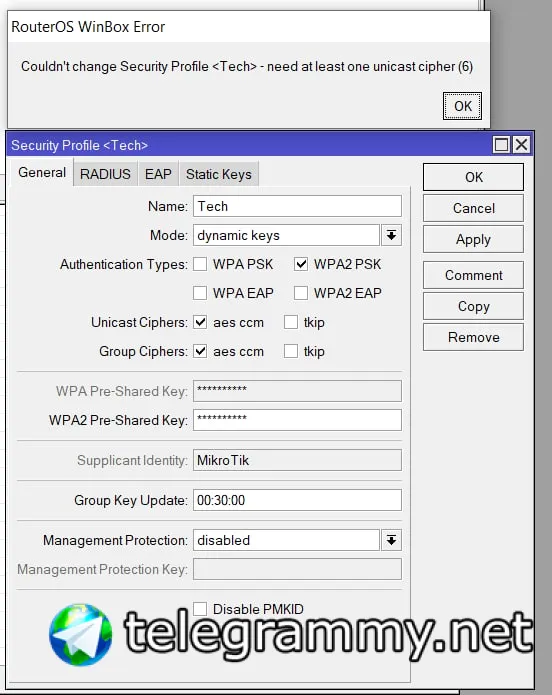Image resolution: width=552 pixels, height=695 pixels.
Task: Toggle aes ccm under Group Ciphers
Action: (x=200, y=351)
